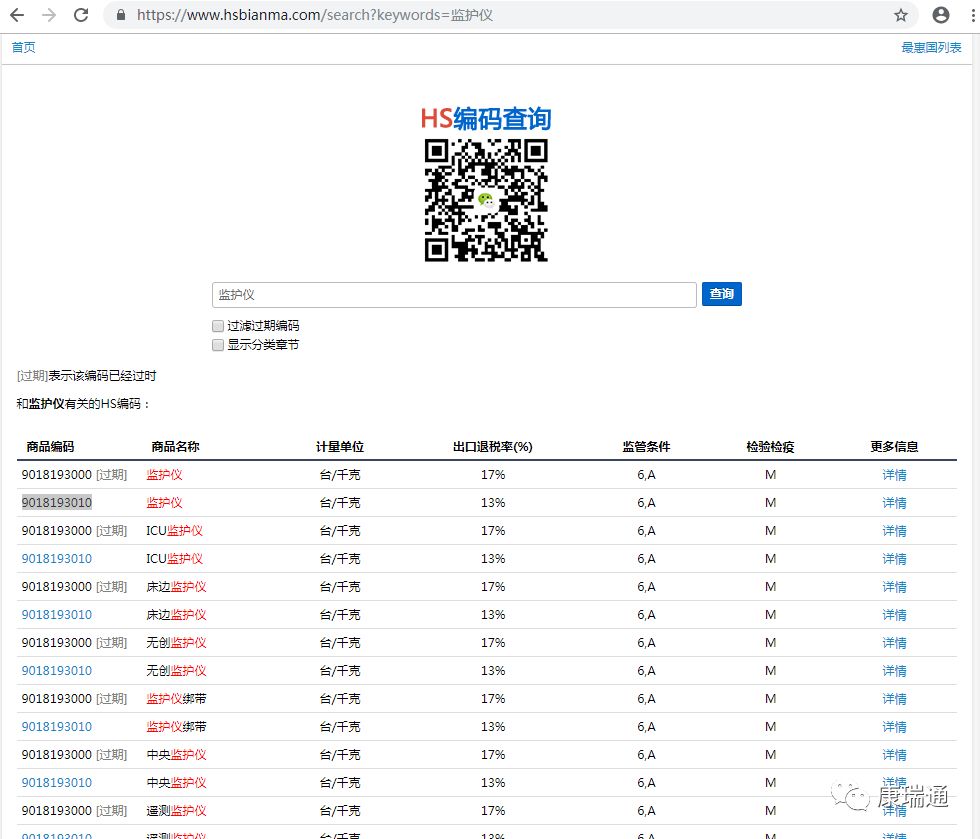Open 详情 for 13% ICU监护仪 row
Screen dimensions: 980x839
tap(894, 559)
